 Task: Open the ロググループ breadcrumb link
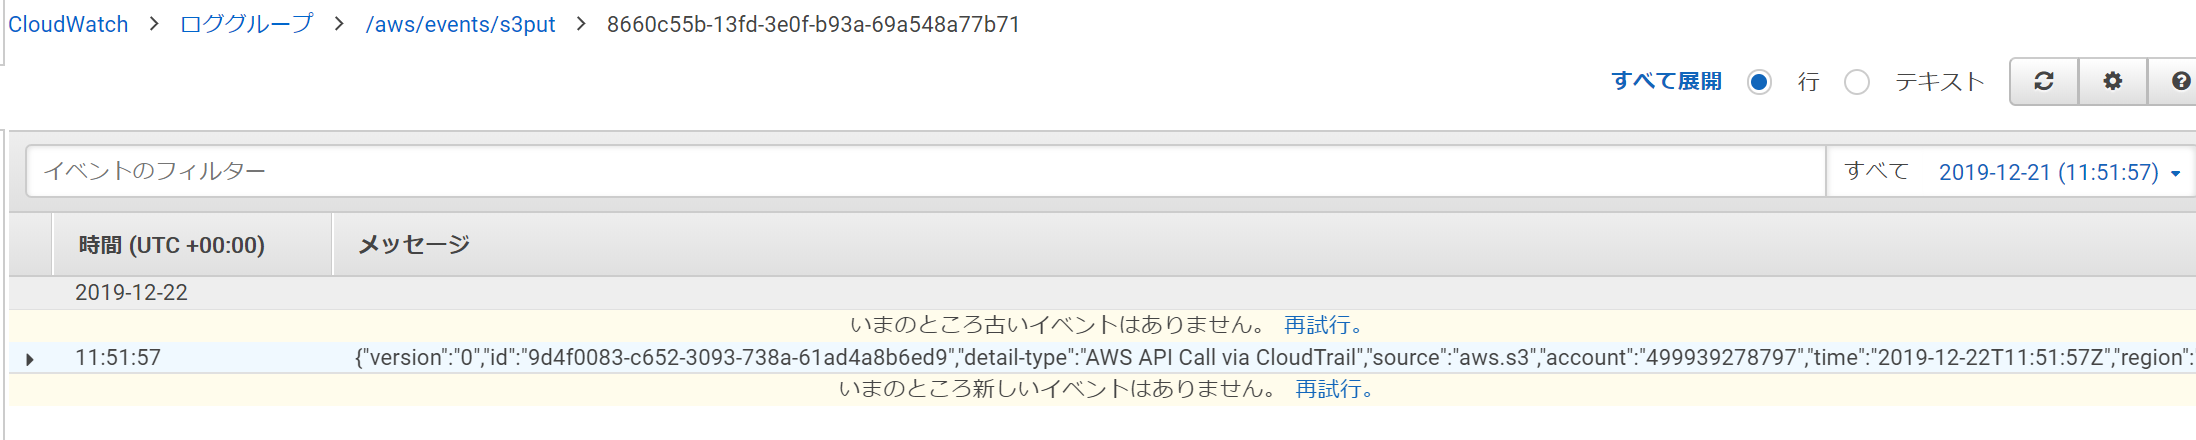click(246, 24)
